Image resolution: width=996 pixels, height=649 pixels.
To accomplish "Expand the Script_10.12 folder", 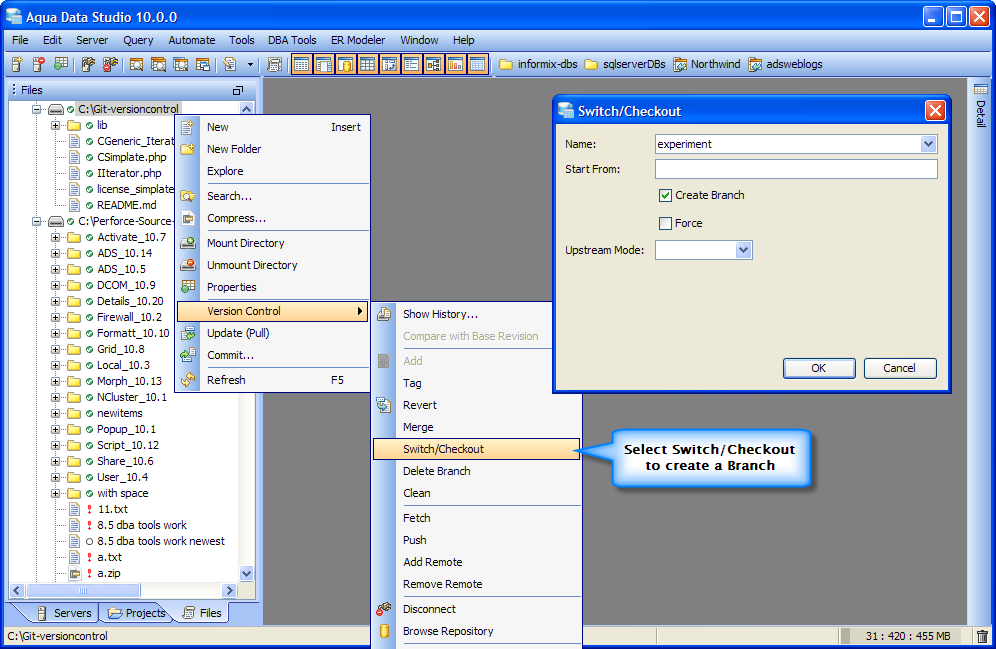I will (56, 445).
